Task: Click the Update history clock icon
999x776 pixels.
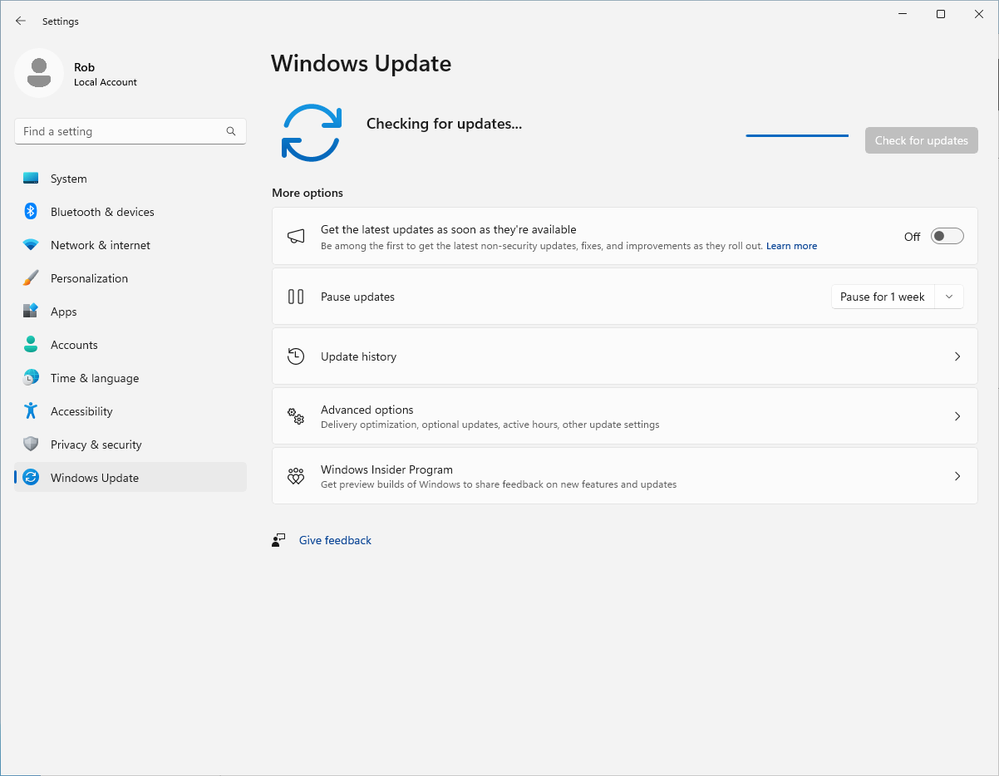Action: coord(296,356)
